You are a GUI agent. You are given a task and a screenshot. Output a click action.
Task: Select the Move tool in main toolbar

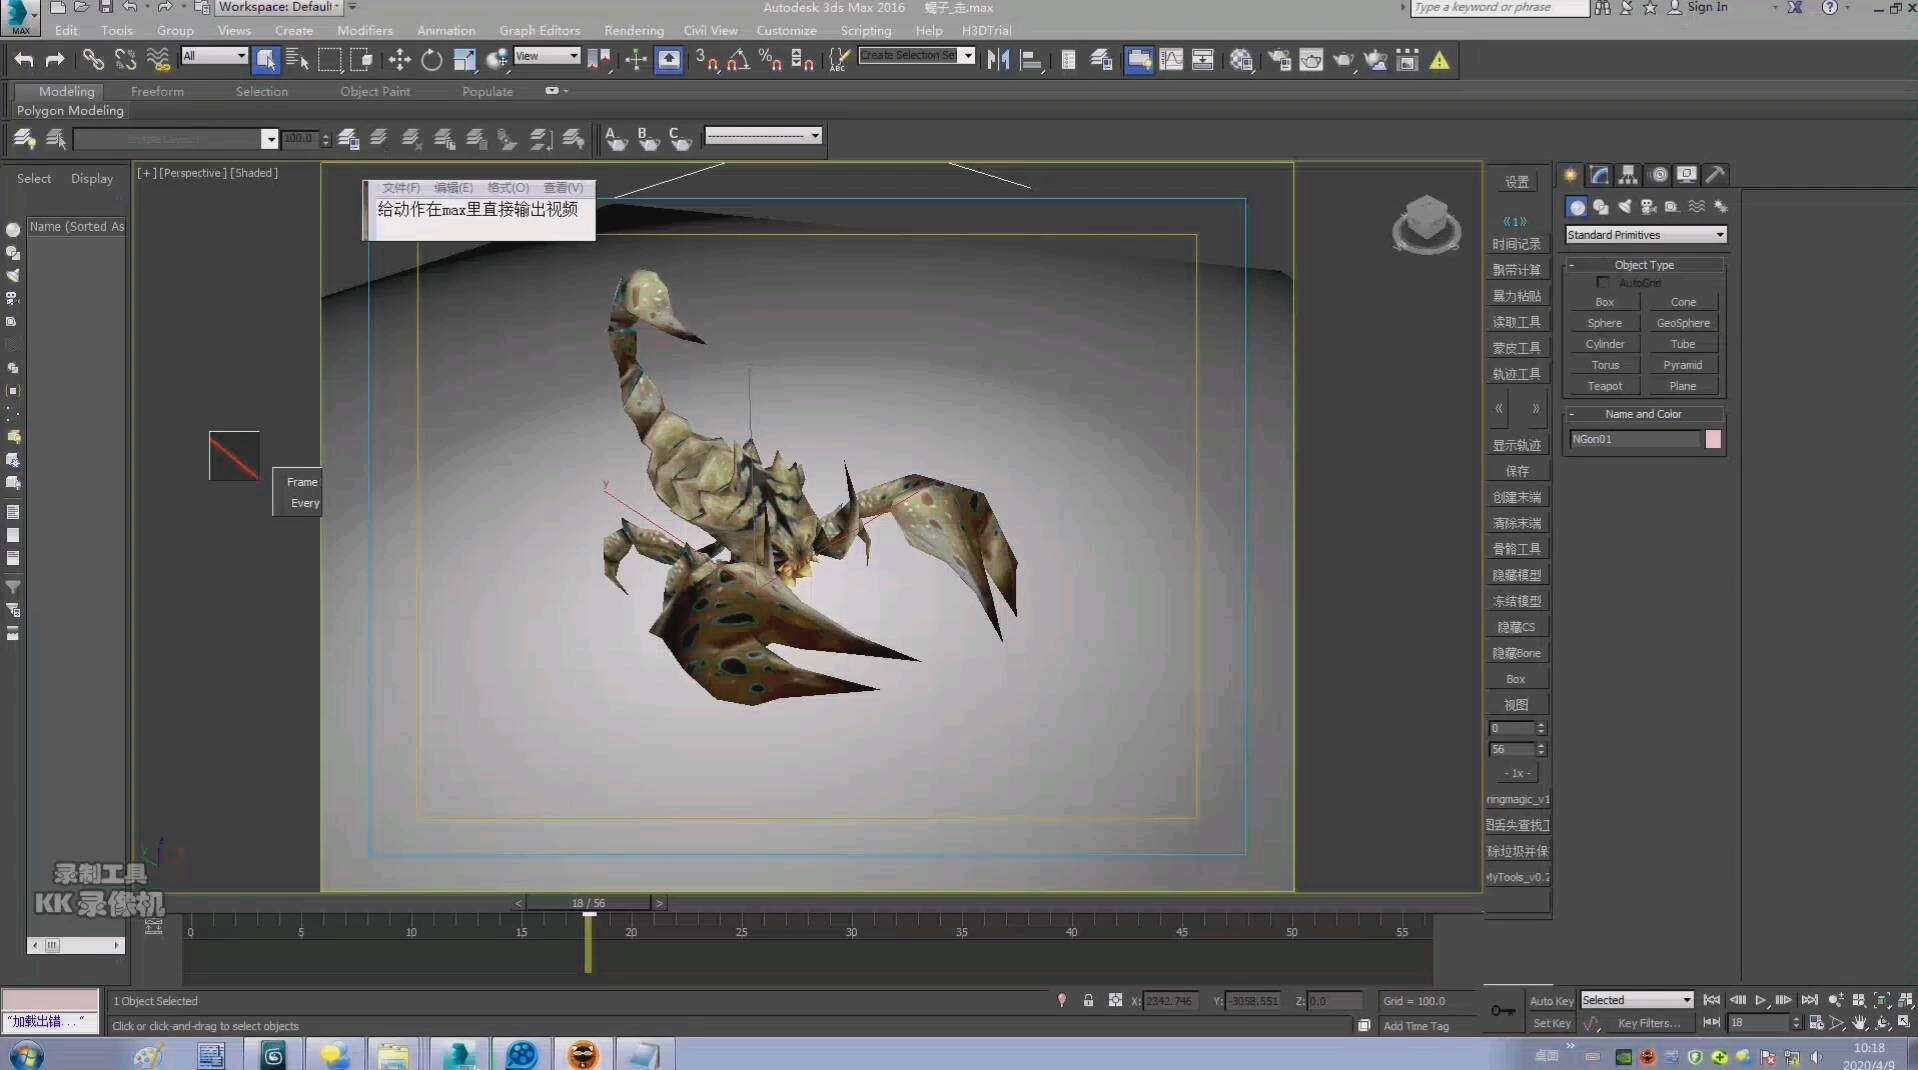(399, 60)
